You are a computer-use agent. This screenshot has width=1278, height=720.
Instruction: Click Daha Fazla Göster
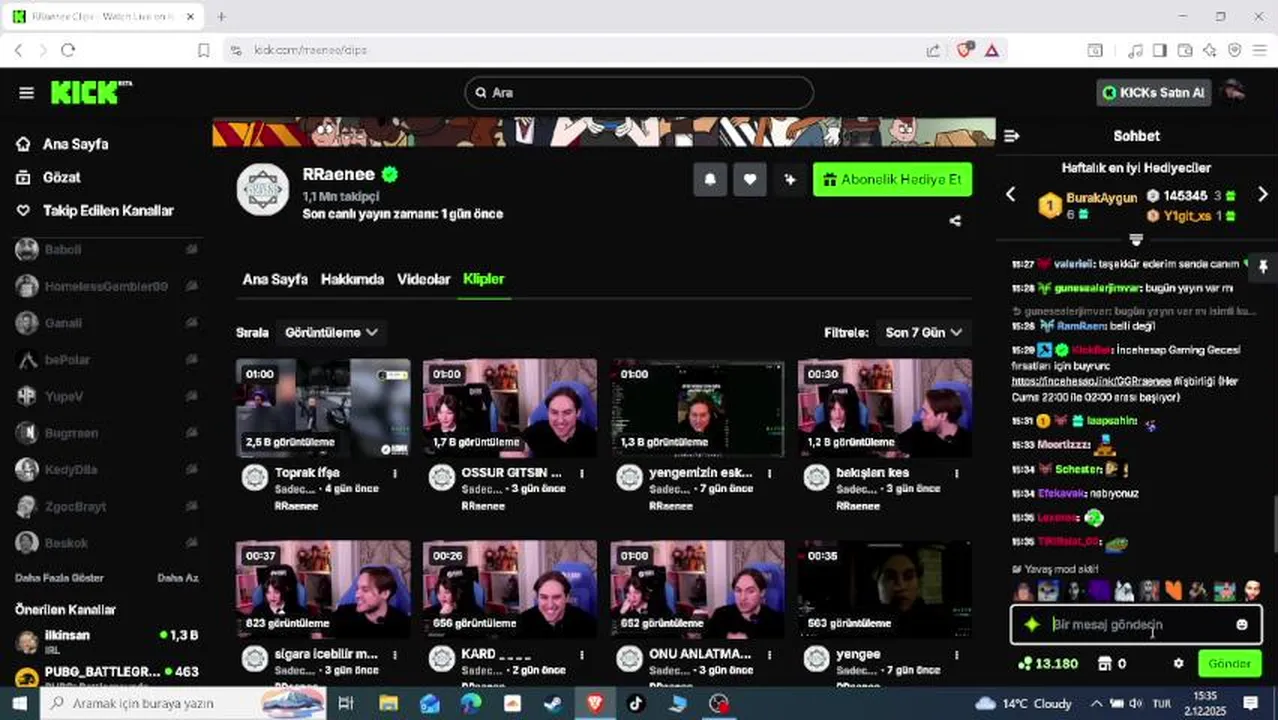click(x=59, y=578)
